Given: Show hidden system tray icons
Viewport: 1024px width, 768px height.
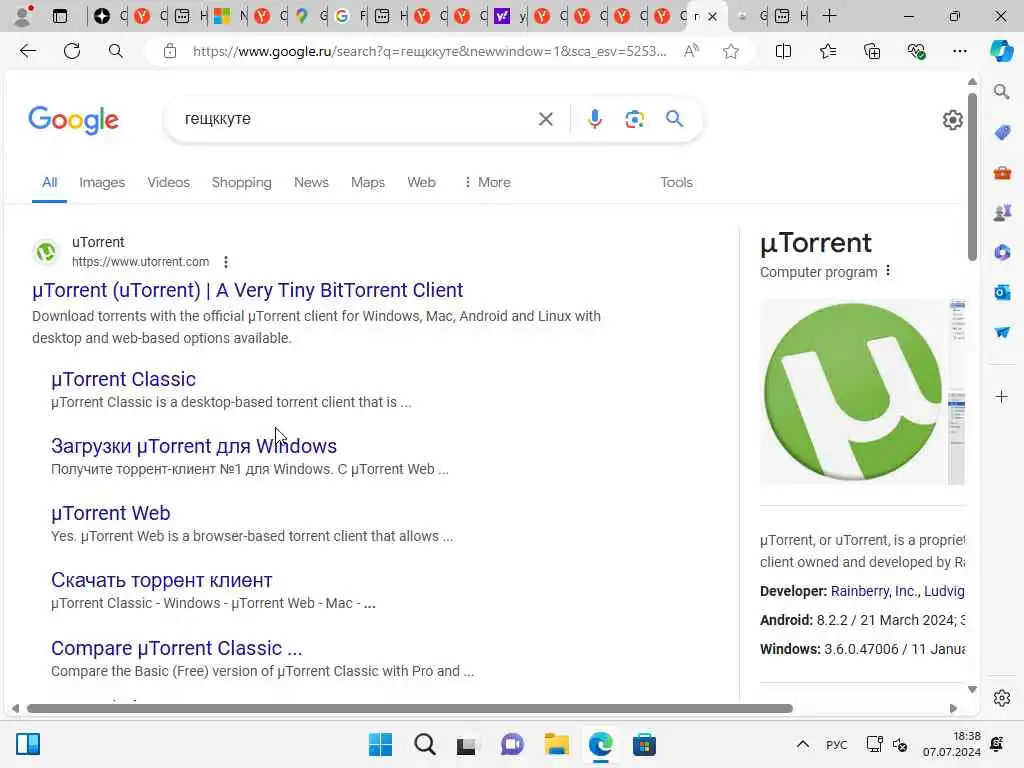Looking at the screenshot, I should [x=803, y=744].
